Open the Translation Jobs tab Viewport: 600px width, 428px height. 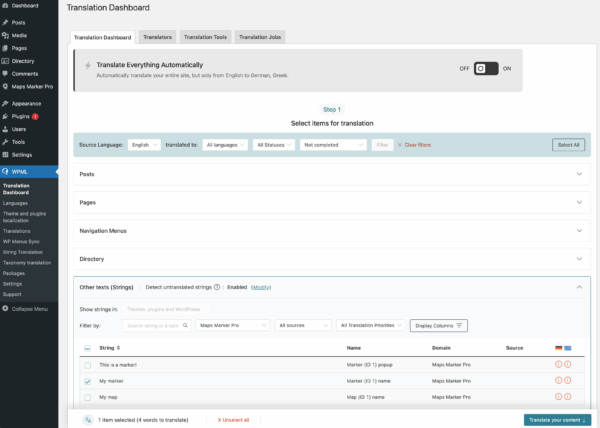click(x=259, y=37)
